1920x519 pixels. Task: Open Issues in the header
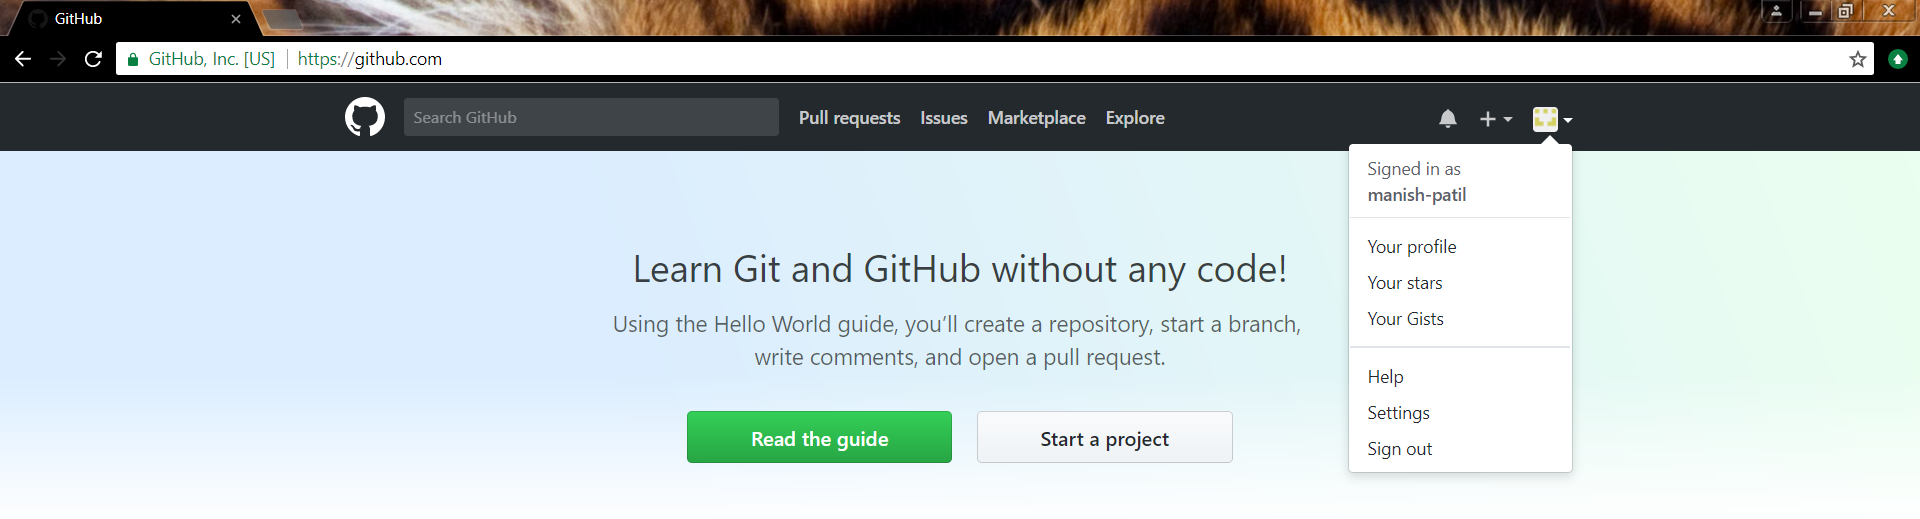pos(943,118)
